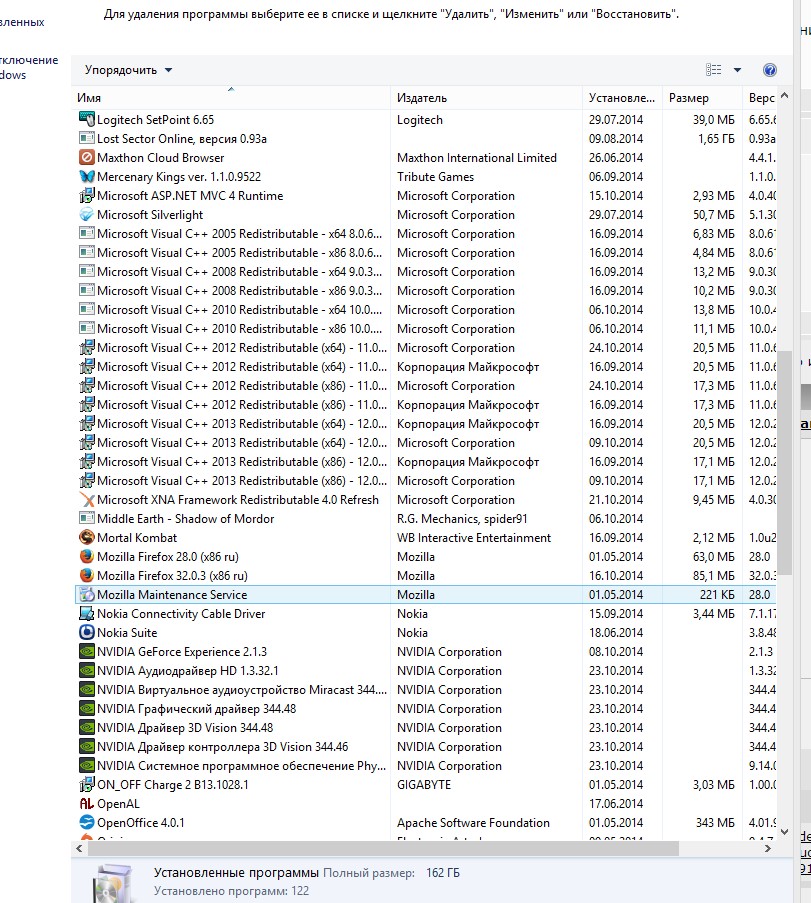This screenshot has height=903, width=811.
Task: Click publisher GIGABYTE
Action: (424, 784)
